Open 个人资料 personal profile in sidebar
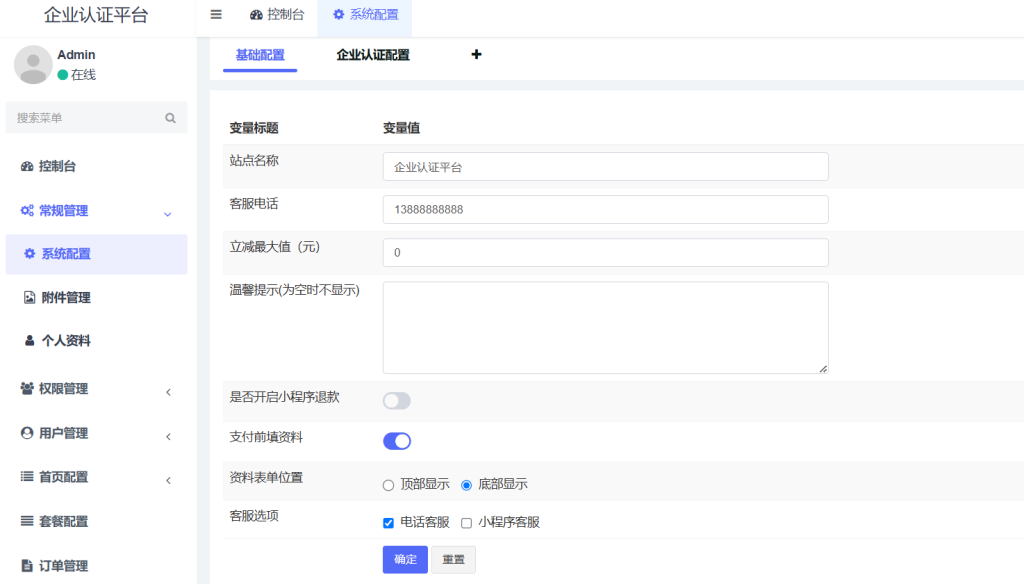Viewport: 1024px width, 584px height. (29, 340)
